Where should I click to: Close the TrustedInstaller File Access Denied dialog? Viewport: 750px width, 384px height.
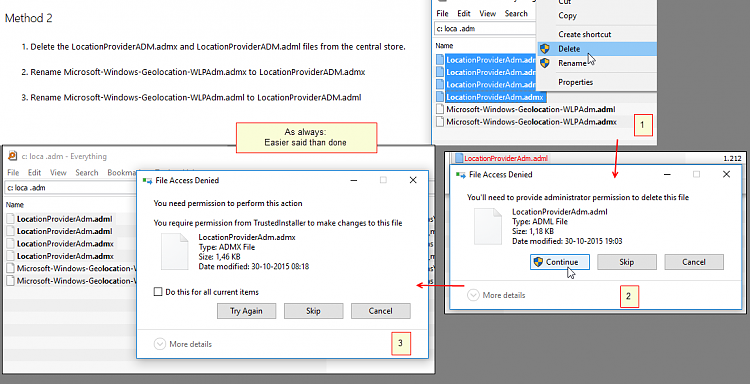coord(413,180)
